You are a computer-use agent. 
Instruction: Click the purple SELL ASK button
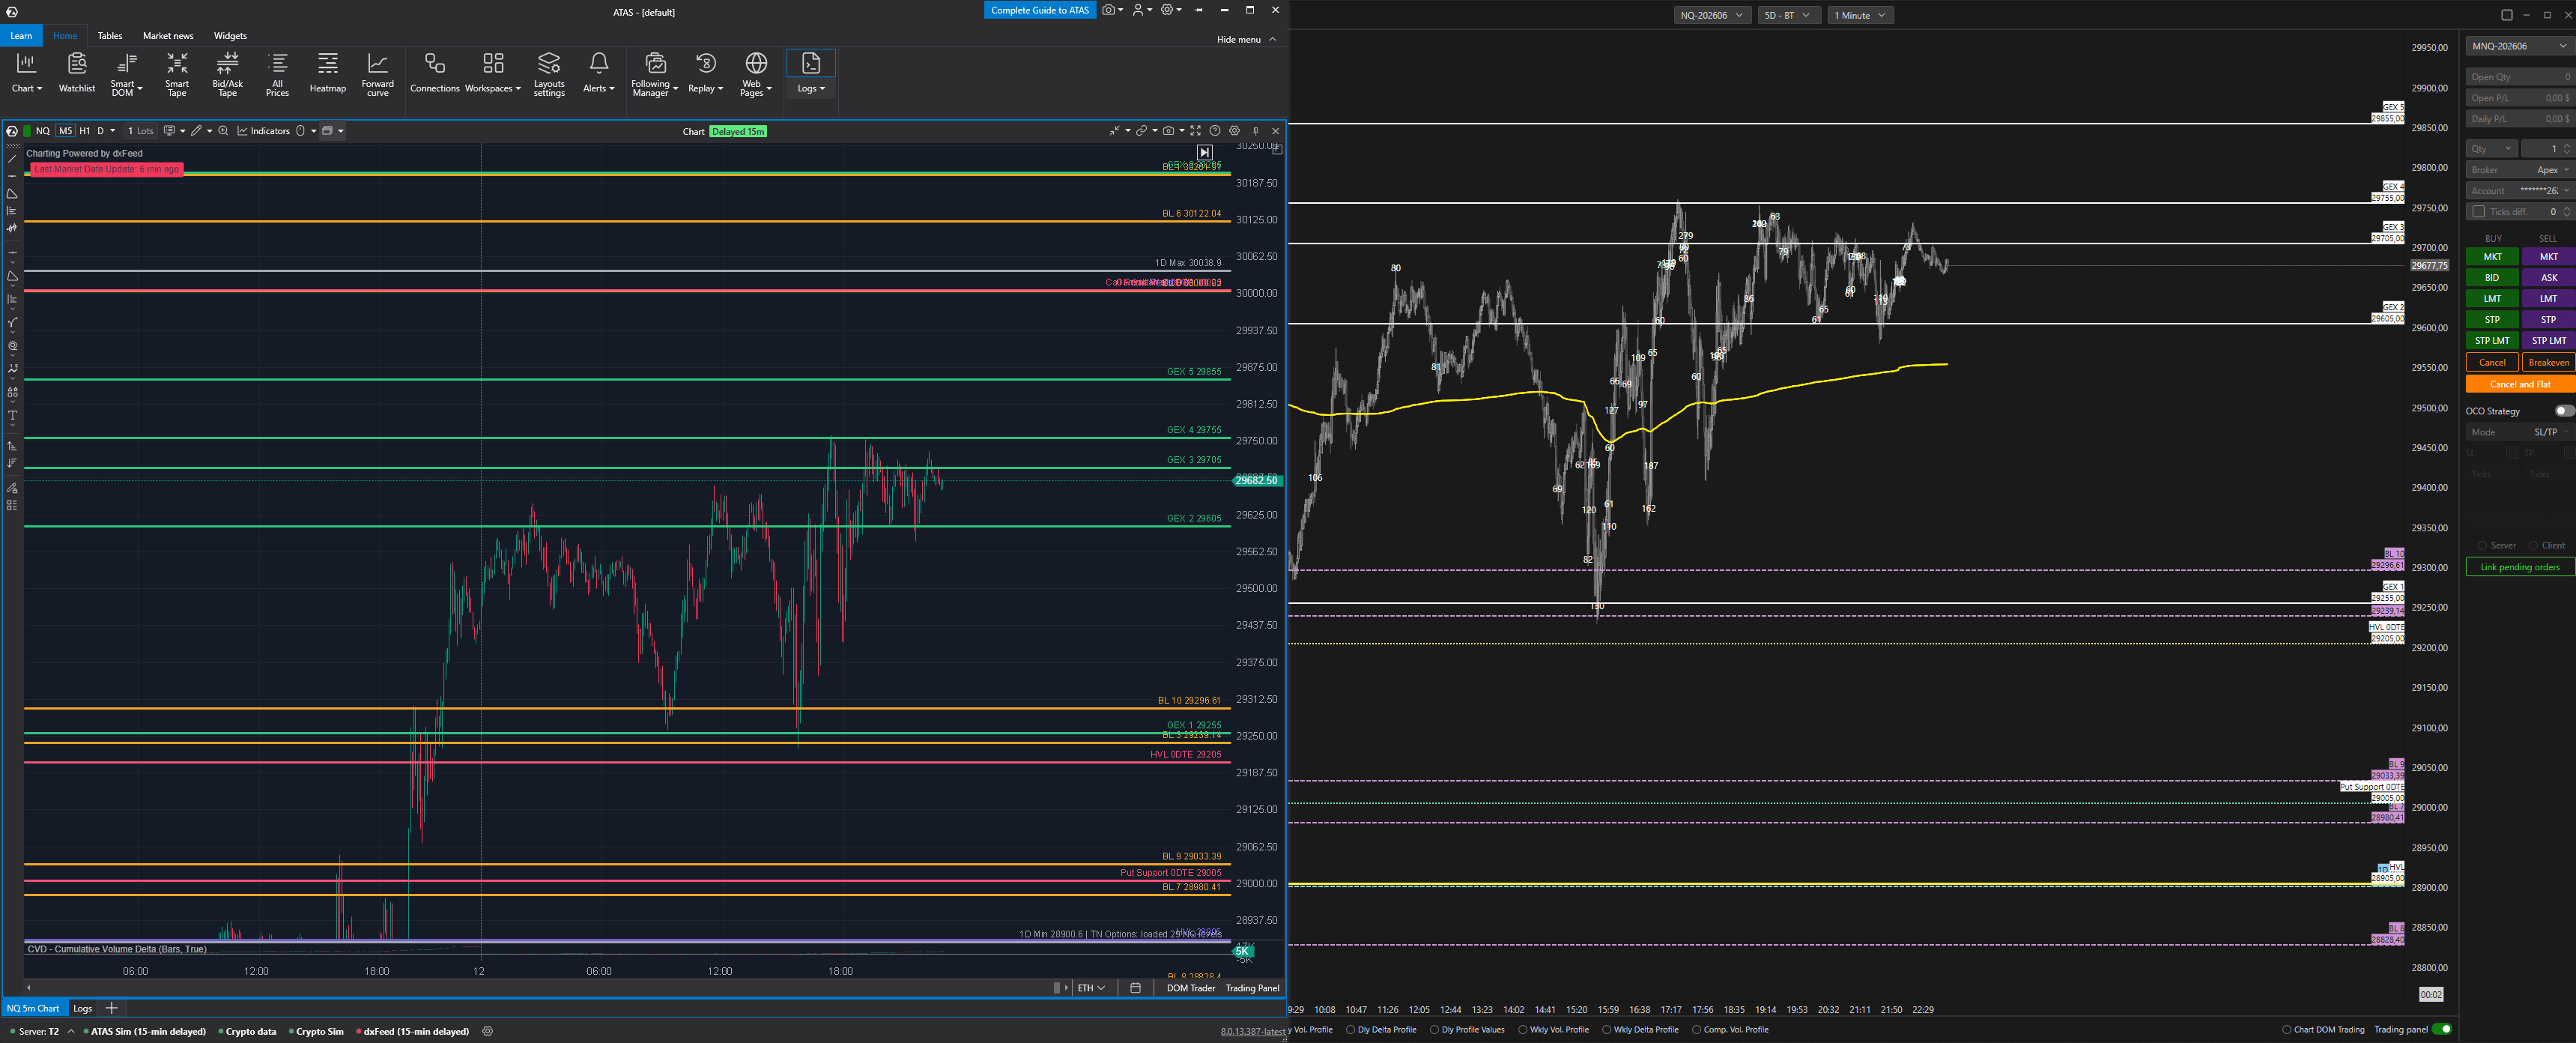pyautogui.click(x=2548, y=278)
